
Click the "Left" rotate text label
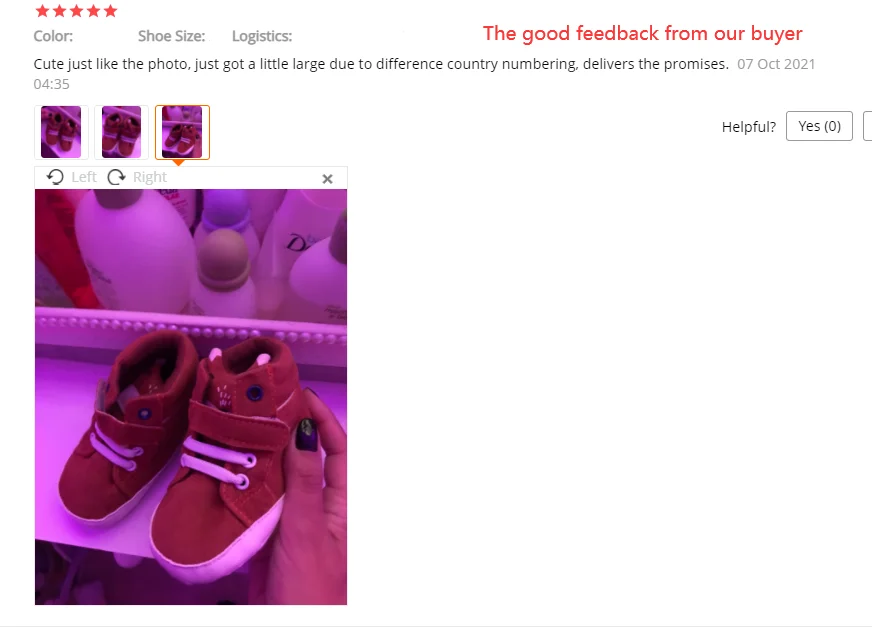[x=84, y=177]
